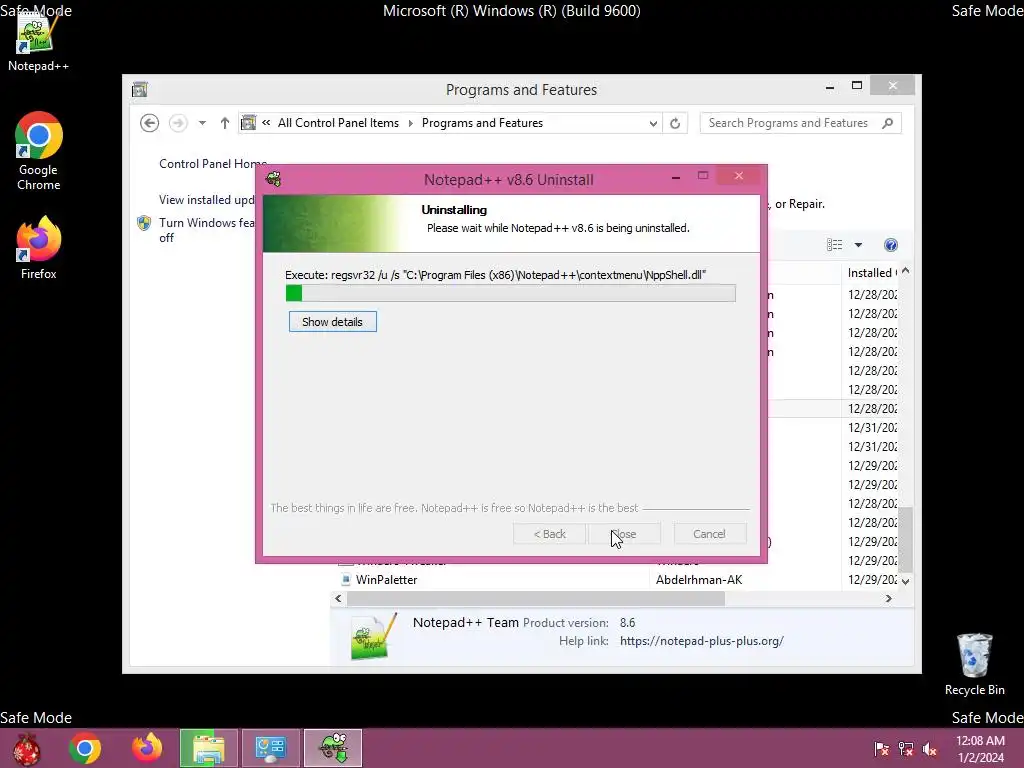
Task: Click the Back button in the uninstaller
Action: coord(549,534)
